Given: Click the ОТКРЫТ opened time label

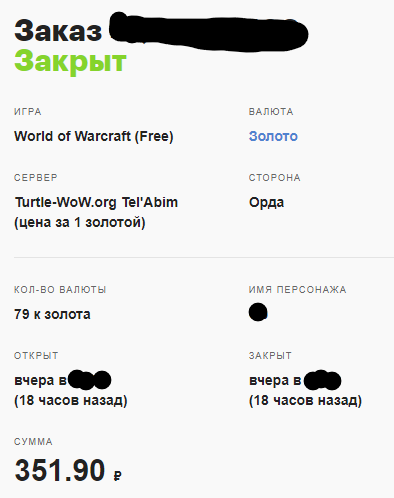Looking at the screenshot, I should [36, 355].
